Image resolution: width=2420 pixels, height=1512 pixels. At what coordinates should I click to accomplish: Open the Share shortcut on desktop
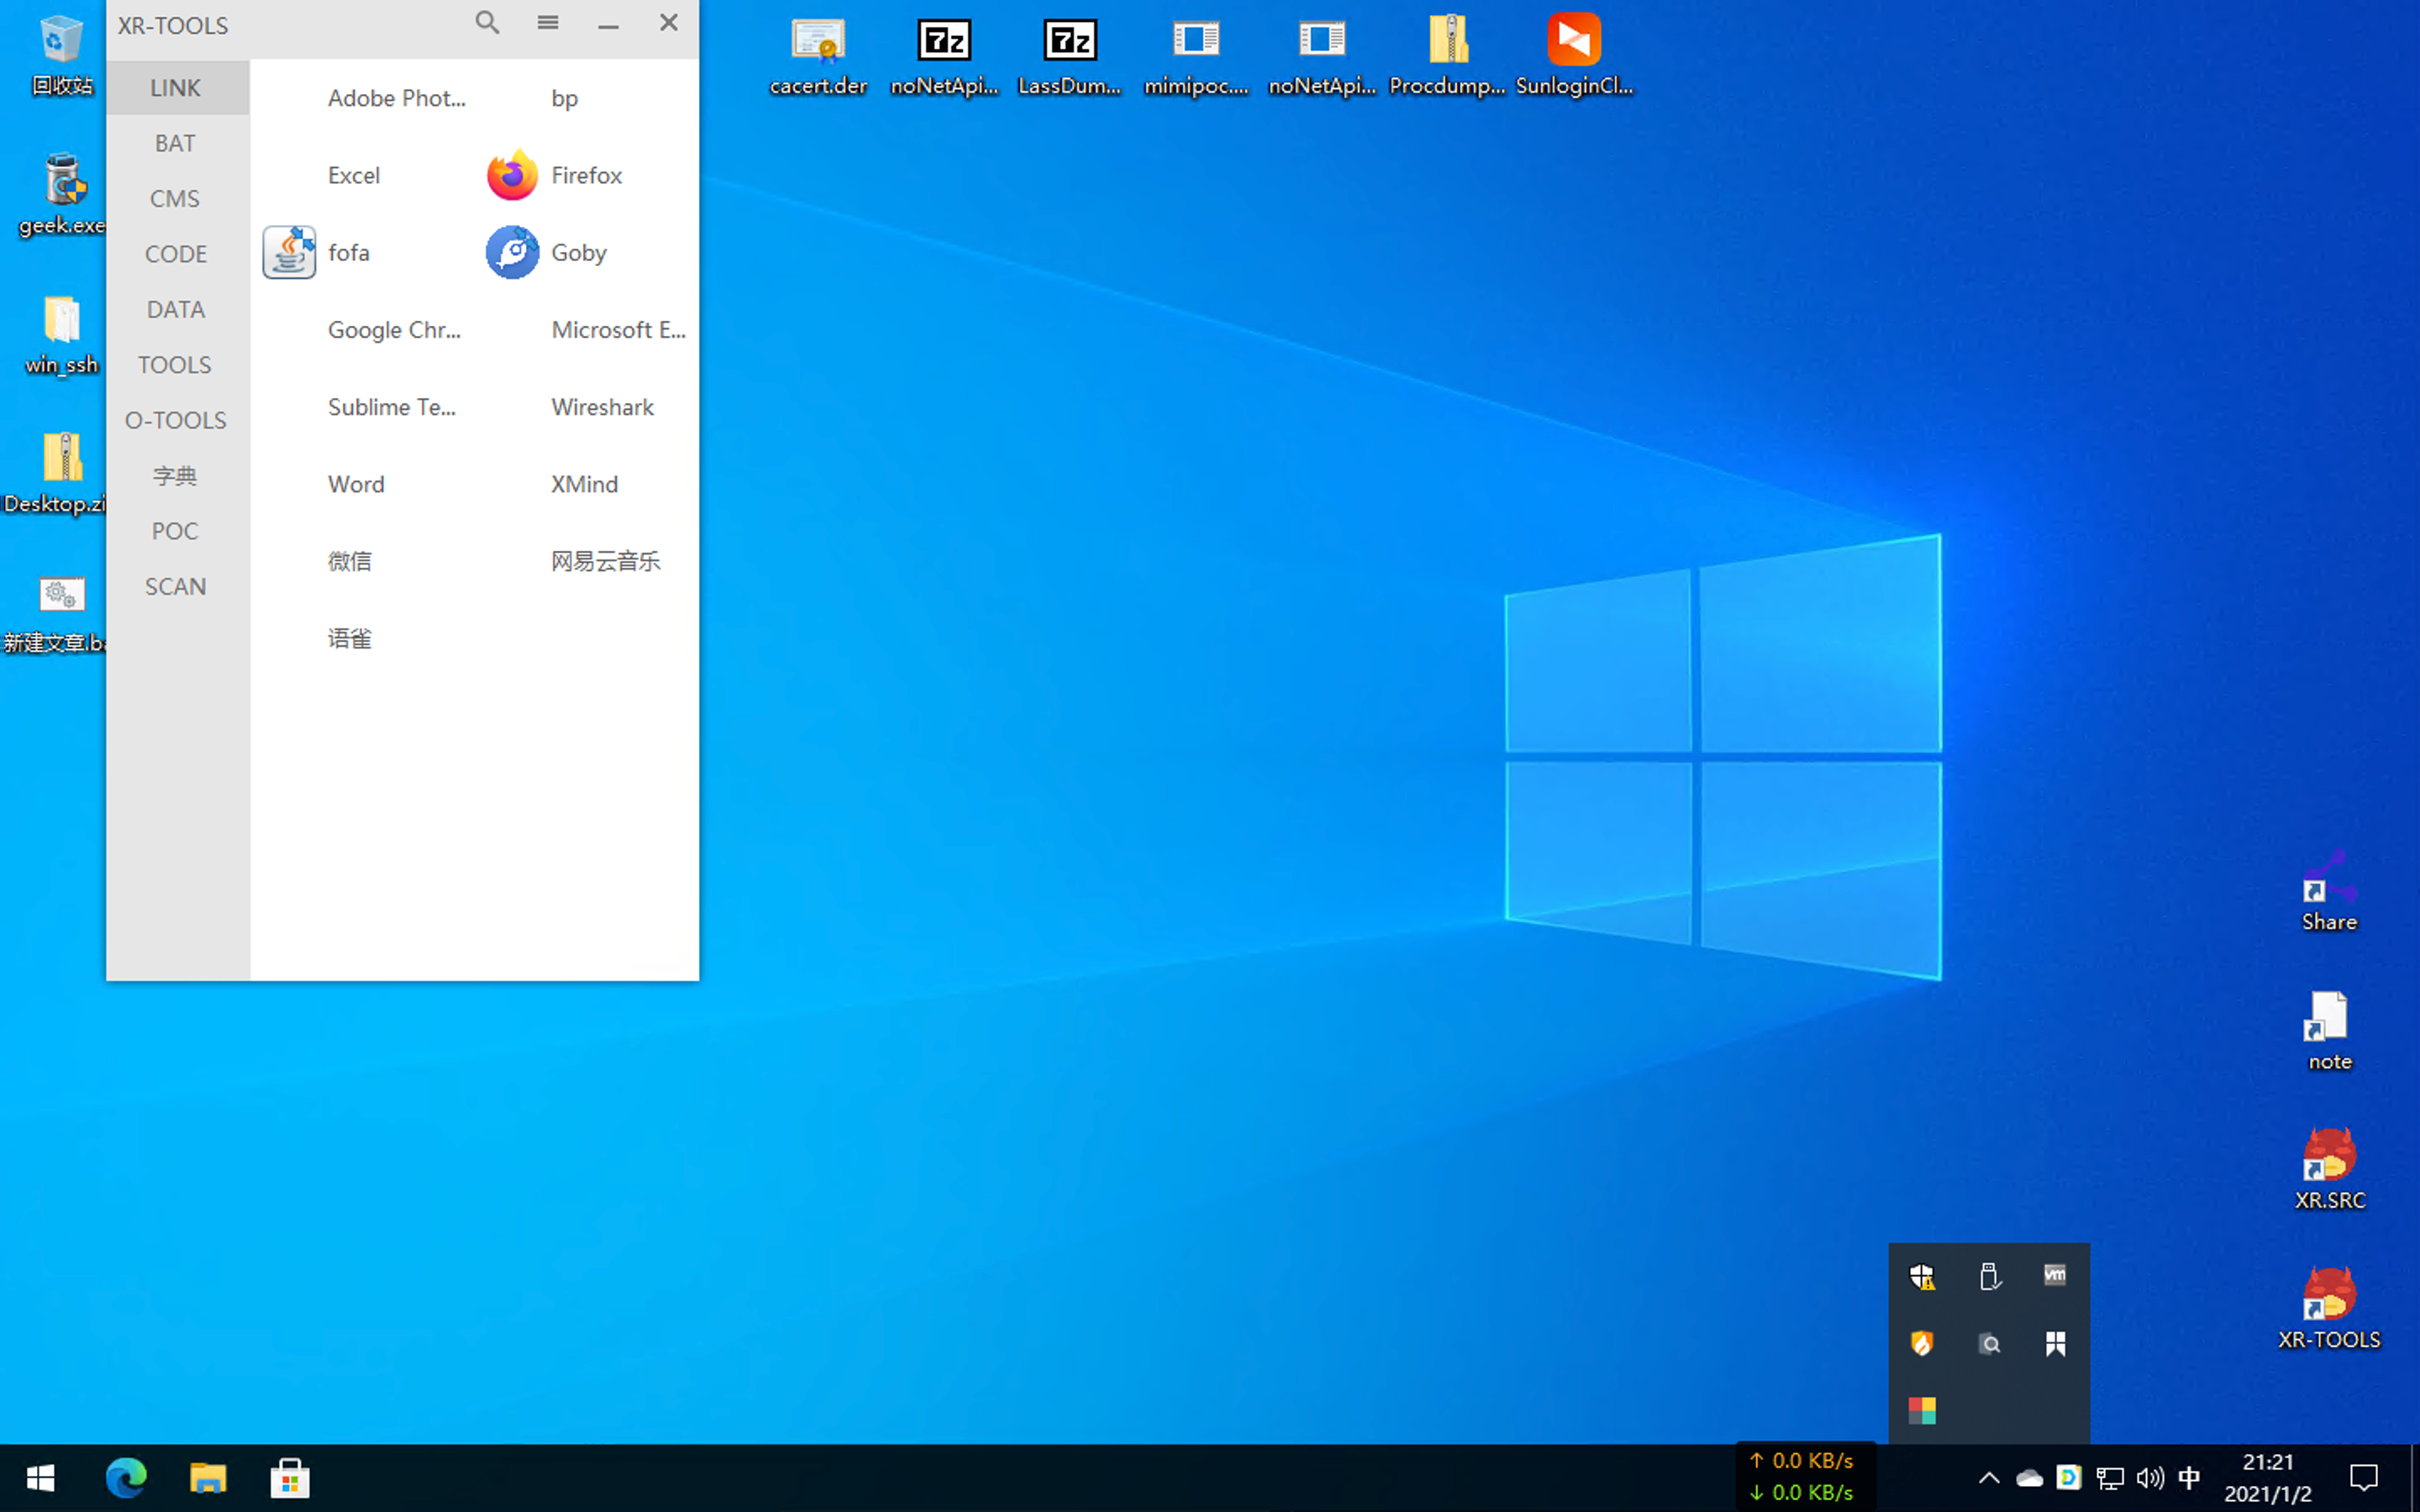[2329, 890]
